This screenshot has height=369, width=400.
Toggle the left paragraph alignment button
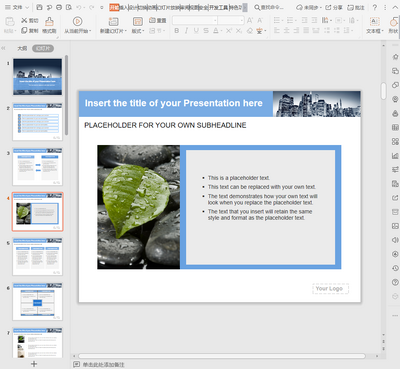(277, 31)
